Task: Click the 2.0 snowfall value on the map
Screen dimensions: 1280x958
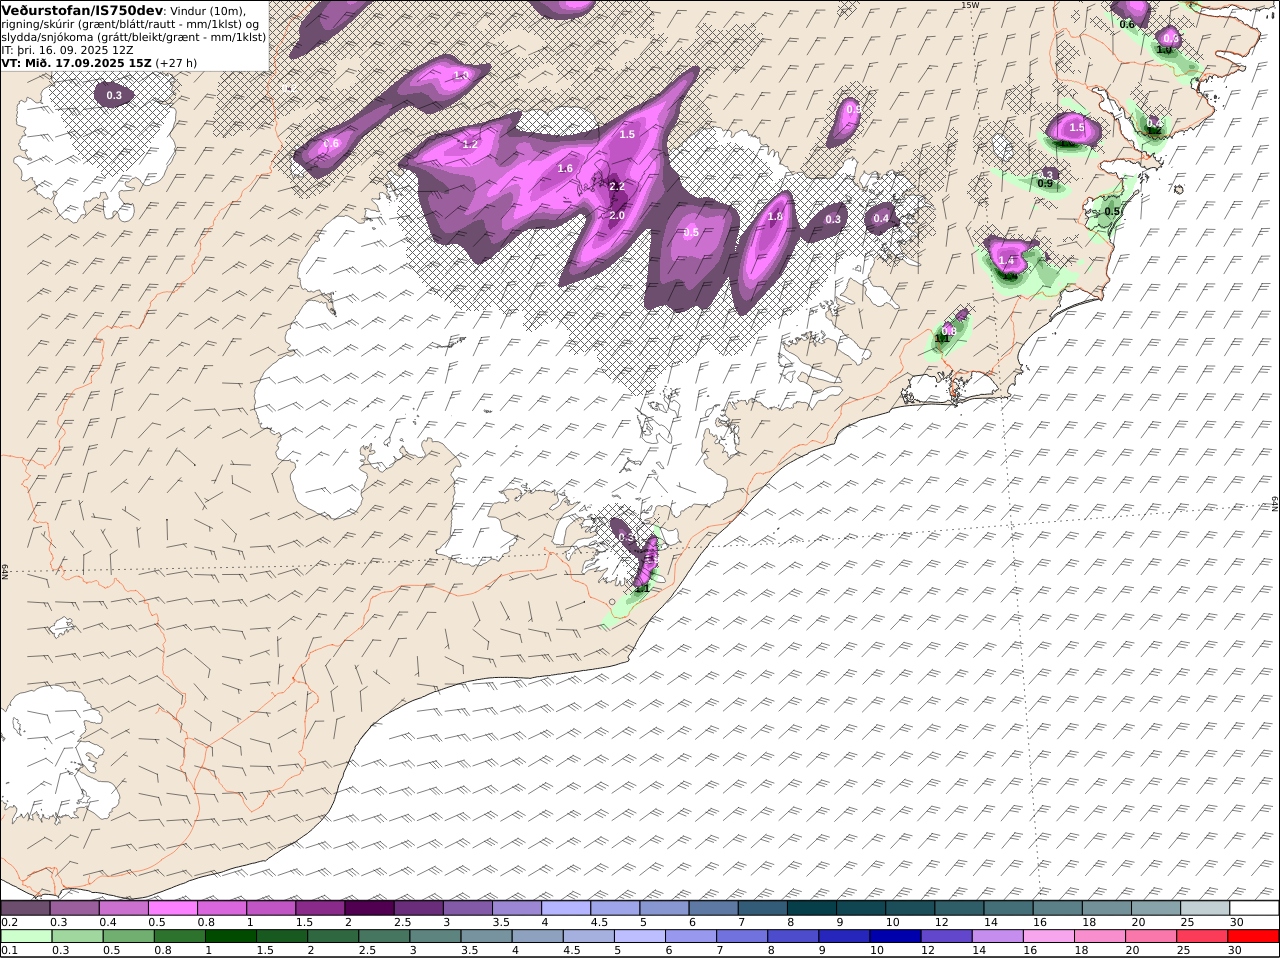Action: [617, 215]
